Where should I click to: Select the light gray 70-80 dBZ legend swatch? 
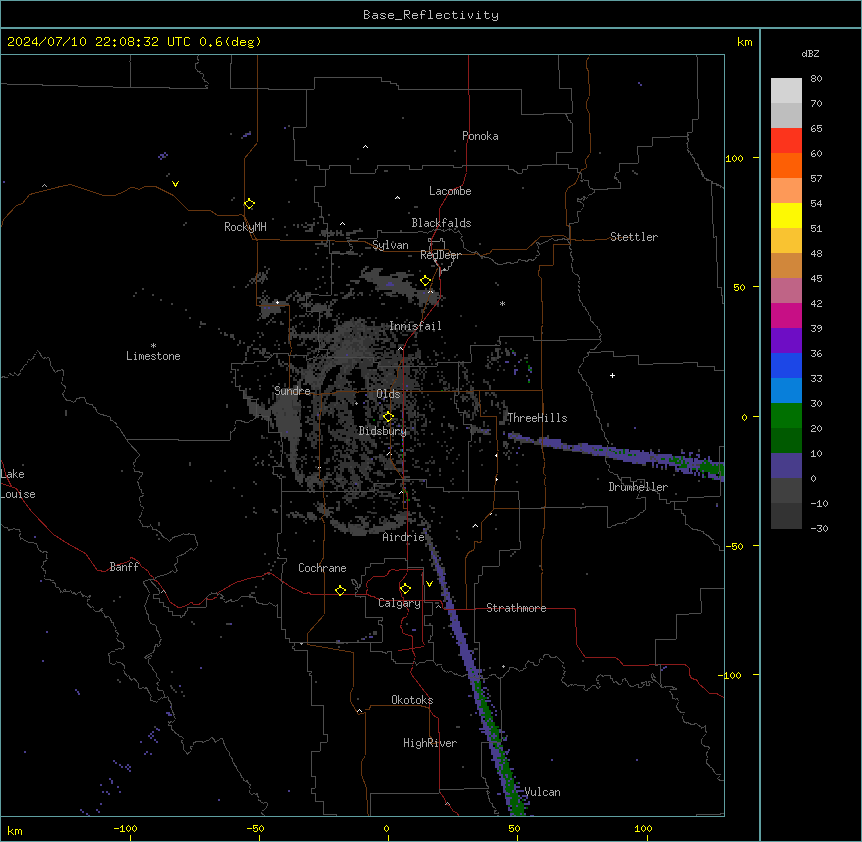786,91
